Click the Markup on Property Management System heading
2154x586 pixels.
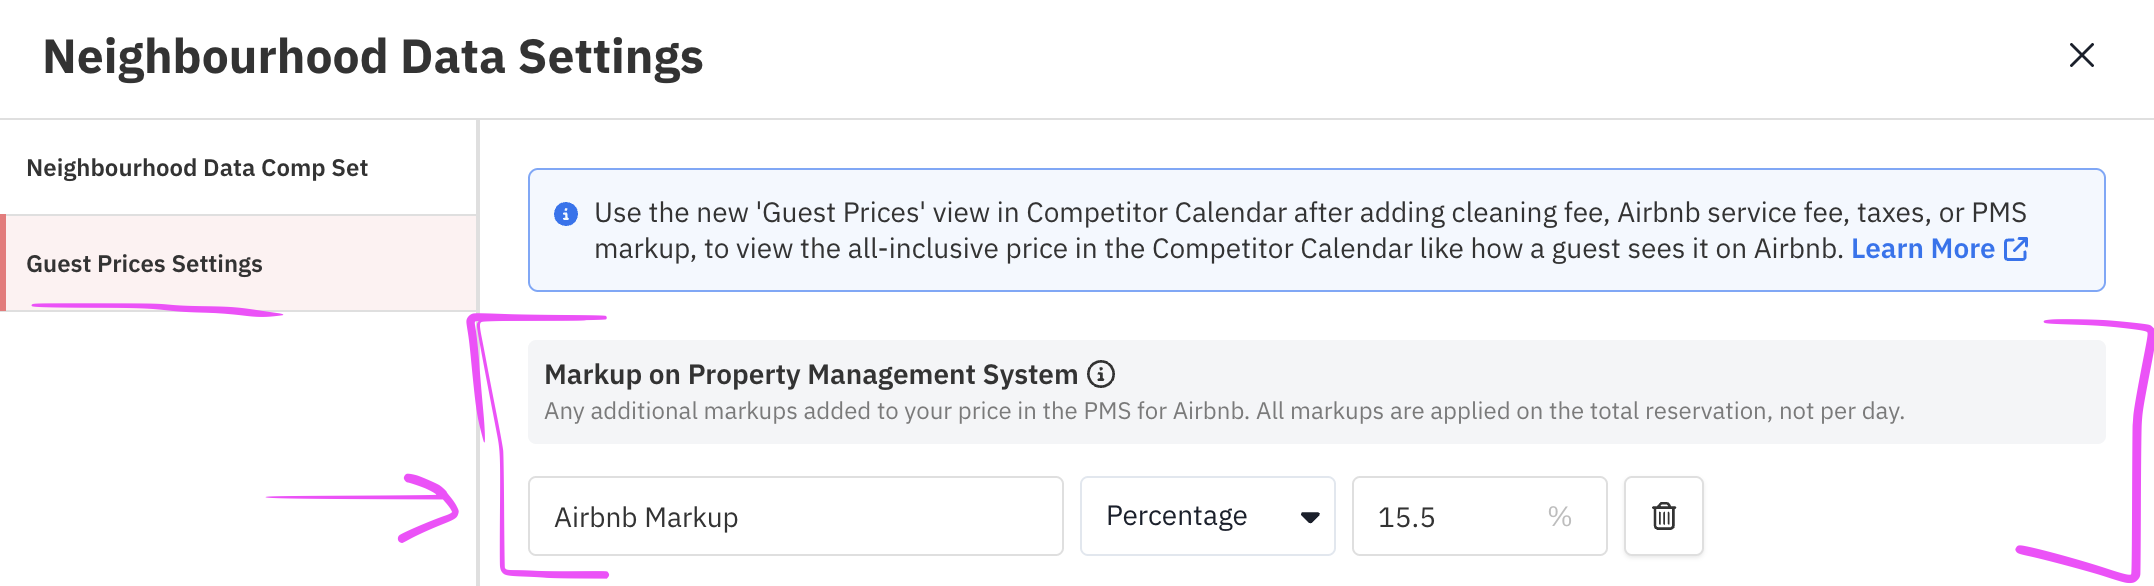(810, 374)
